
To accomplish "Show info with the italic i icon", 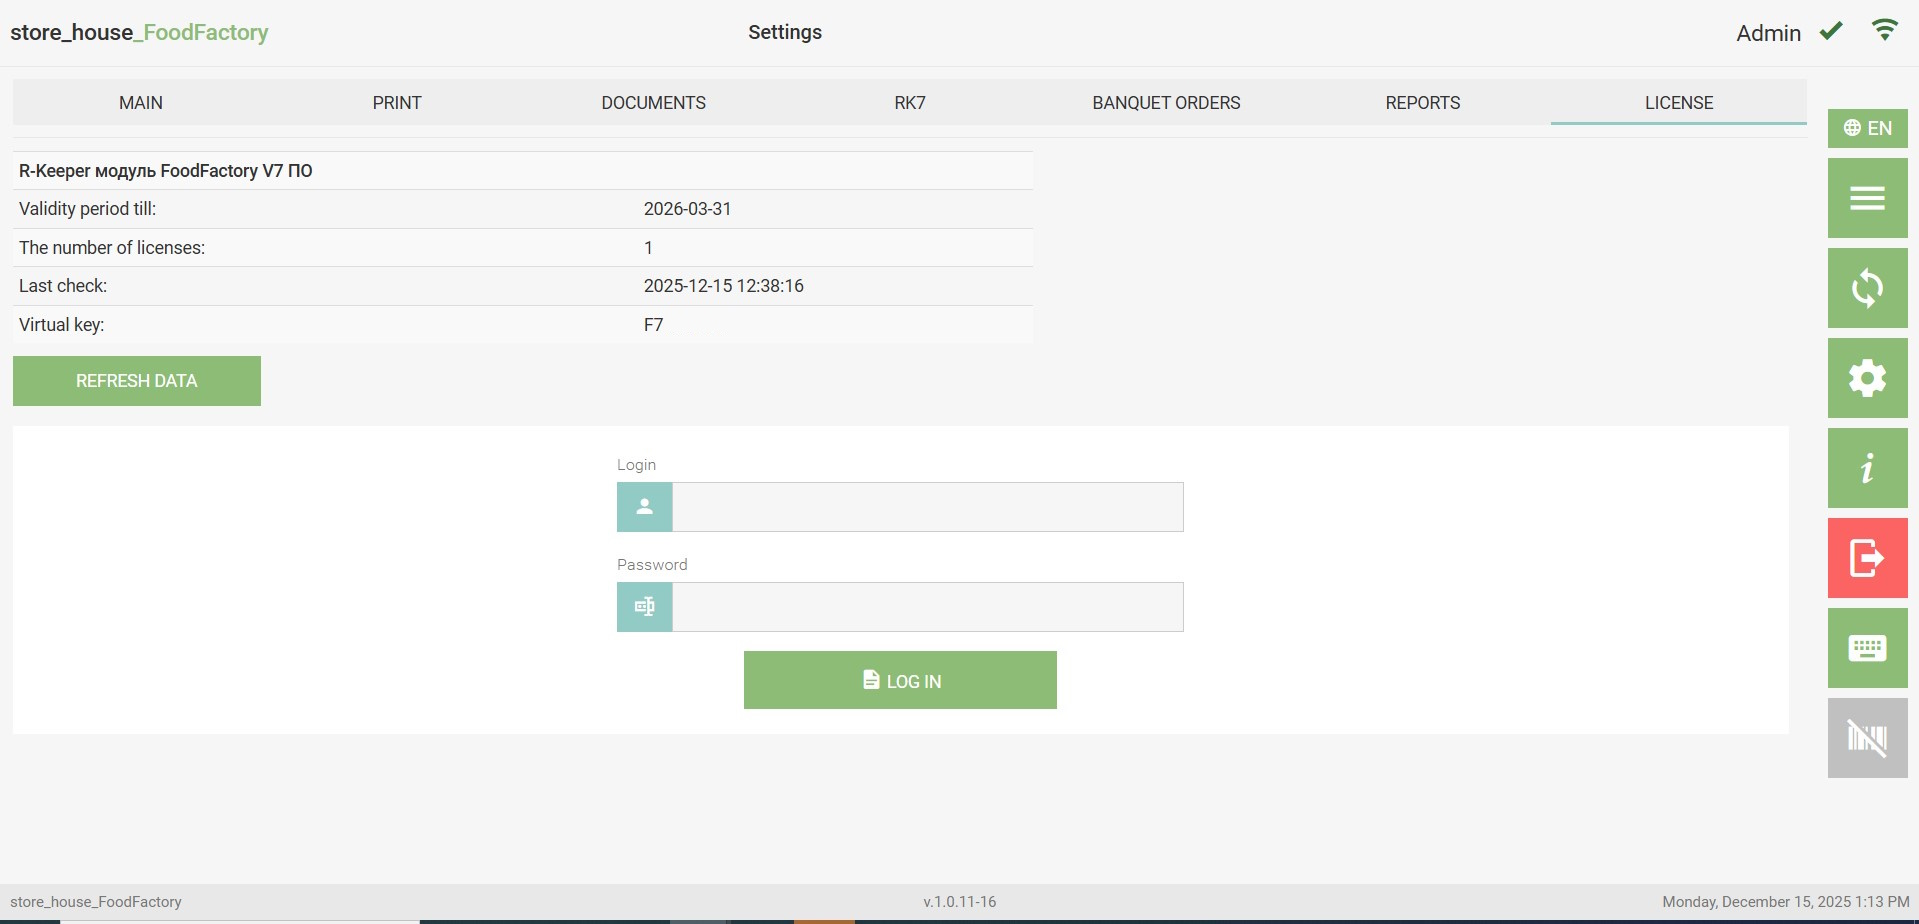I will point(1867,468).
